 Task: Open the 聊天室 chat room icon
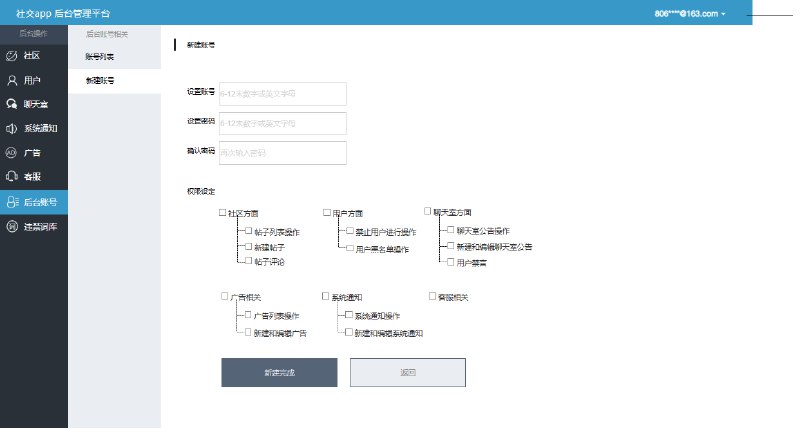tap(11, 104)
